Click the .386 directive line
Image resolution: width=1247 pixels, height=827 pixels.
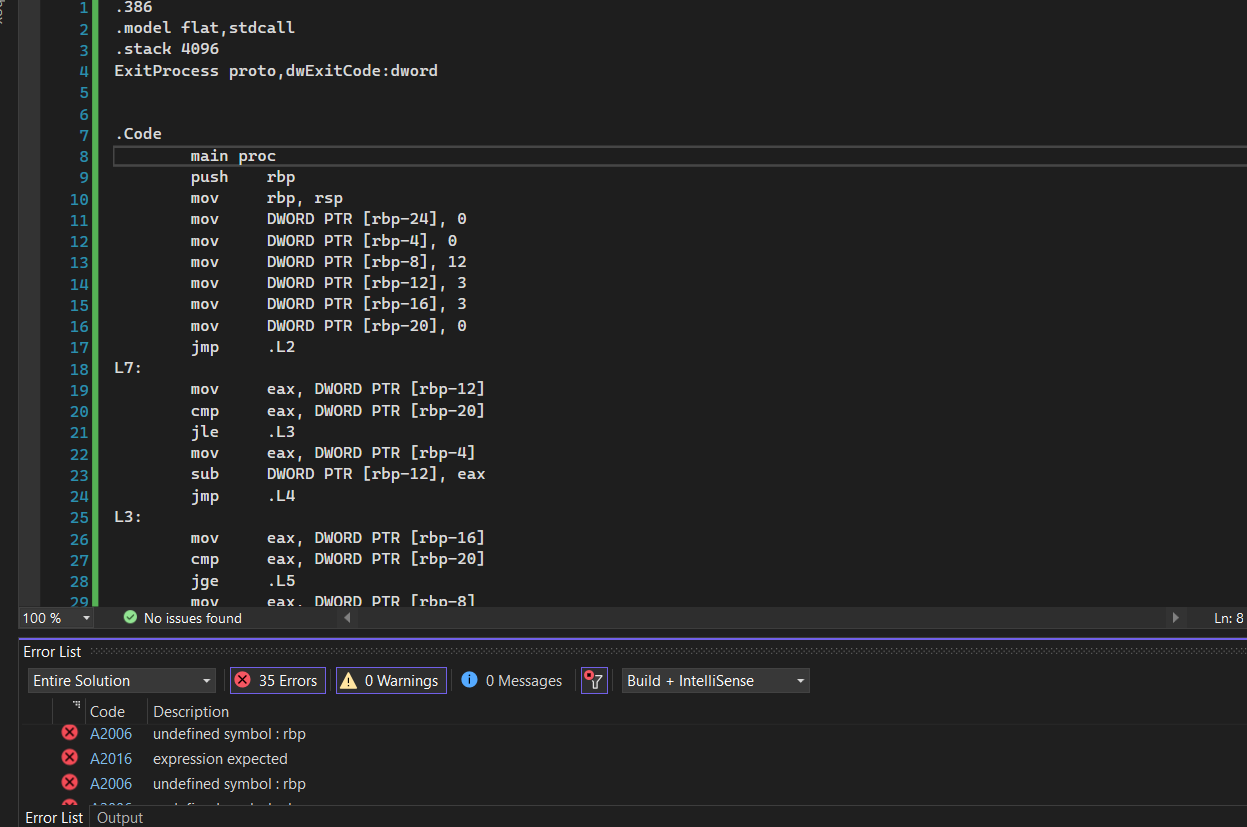point(133,7)
